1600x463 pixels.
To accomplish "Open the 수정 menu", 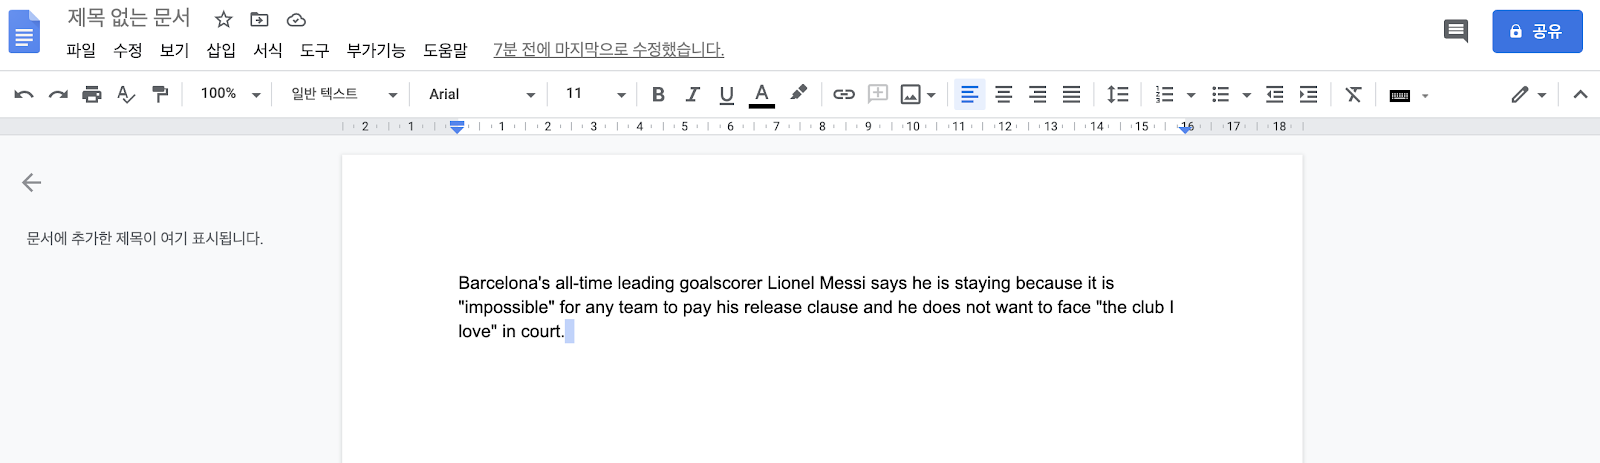I will tap(127, 49).
